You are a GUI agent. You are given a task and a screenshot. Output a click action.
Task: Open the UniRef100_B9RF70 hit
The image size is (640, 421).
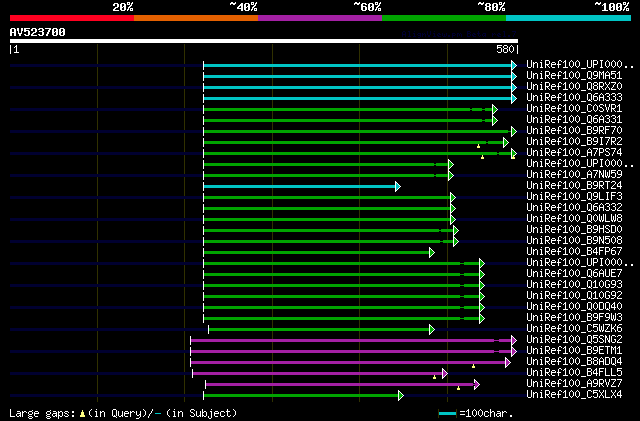[x=574, y=131]
